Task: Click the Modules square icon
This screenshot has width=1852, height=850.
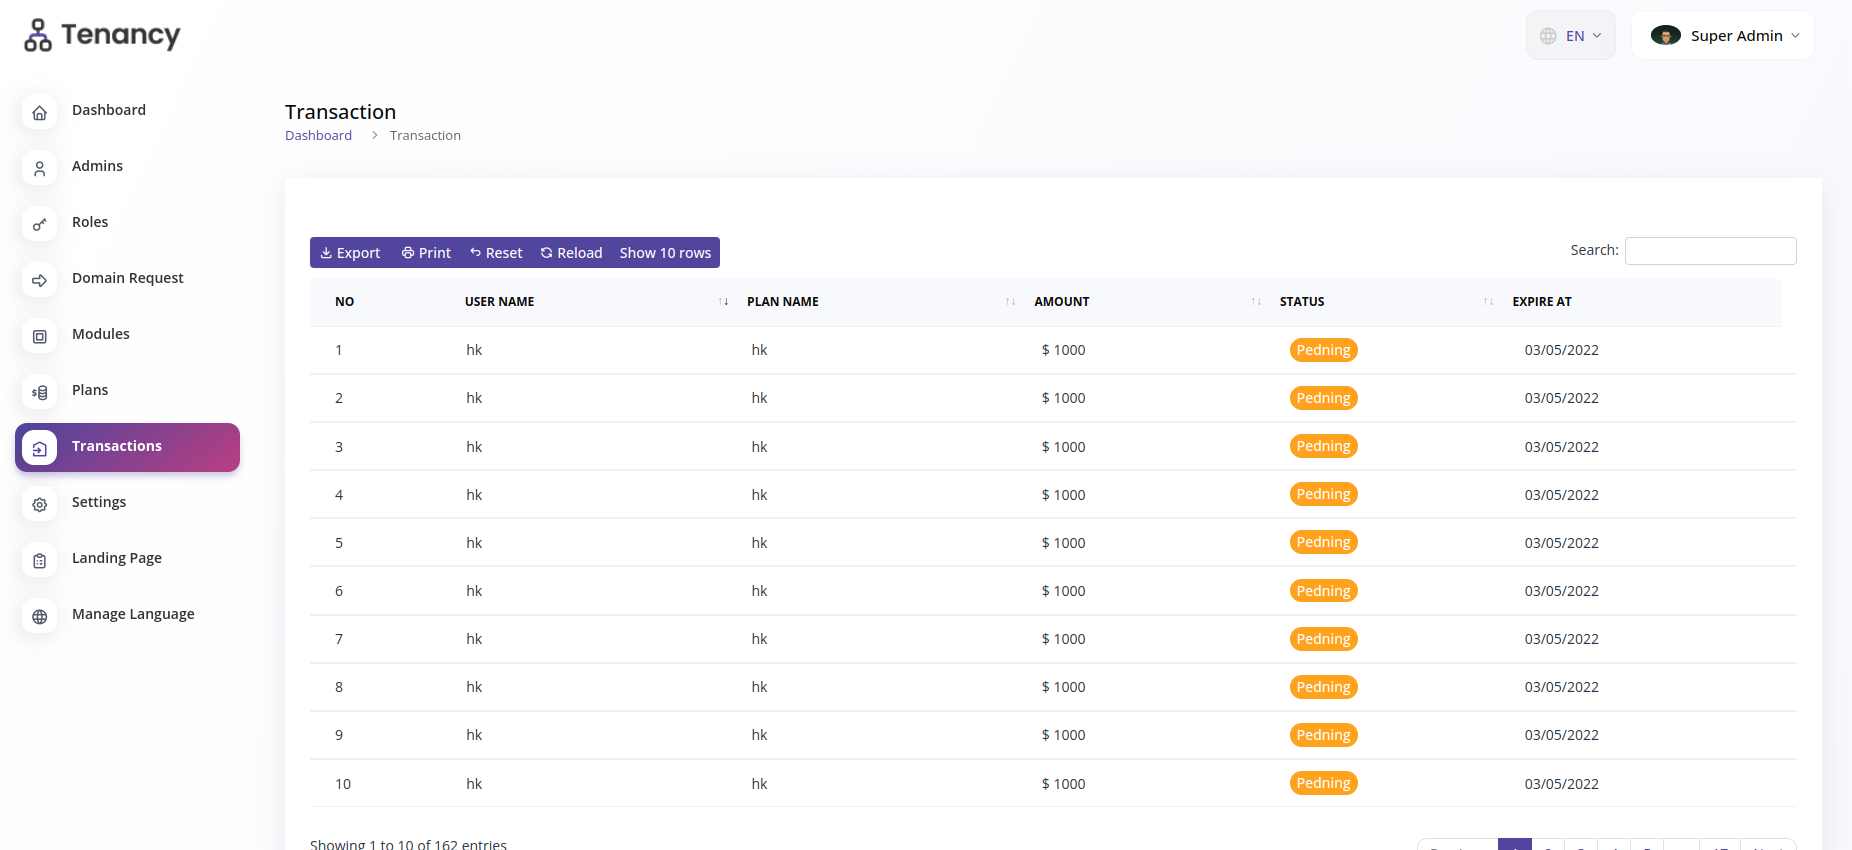Action: 40,337
